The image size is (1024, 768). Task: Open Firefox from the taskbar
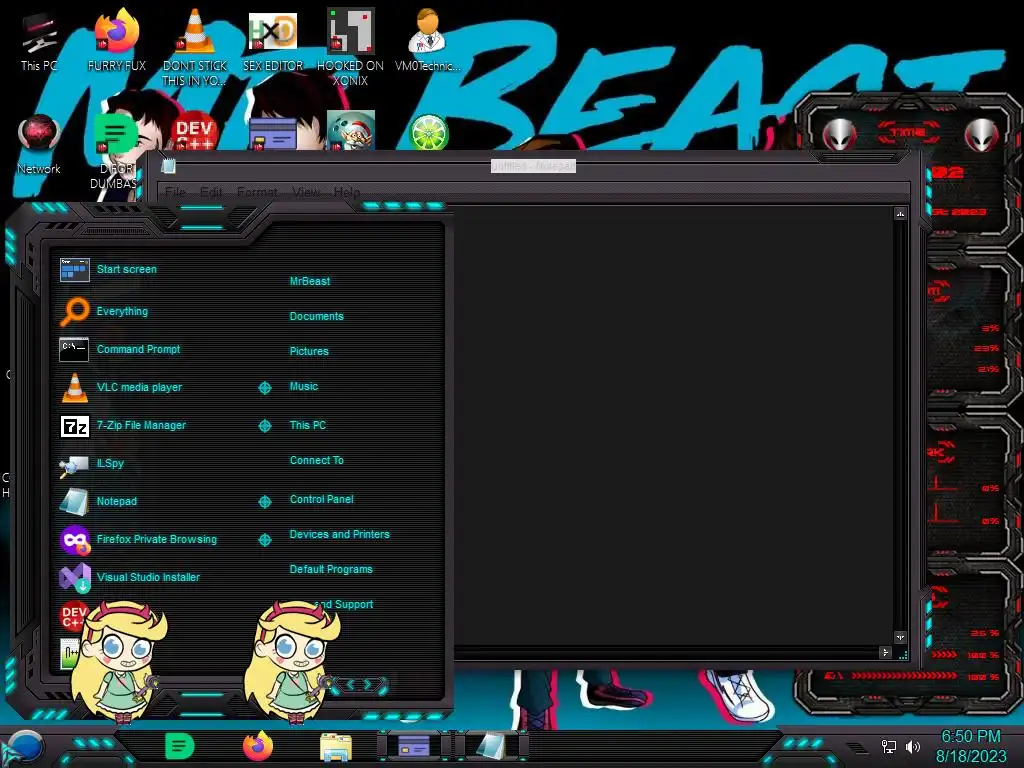click(258, 746)
